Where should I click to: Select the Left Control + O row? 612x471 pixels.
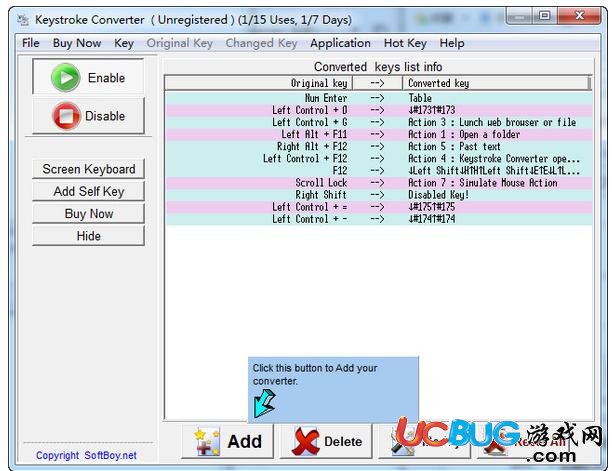[x=379, y=110]
